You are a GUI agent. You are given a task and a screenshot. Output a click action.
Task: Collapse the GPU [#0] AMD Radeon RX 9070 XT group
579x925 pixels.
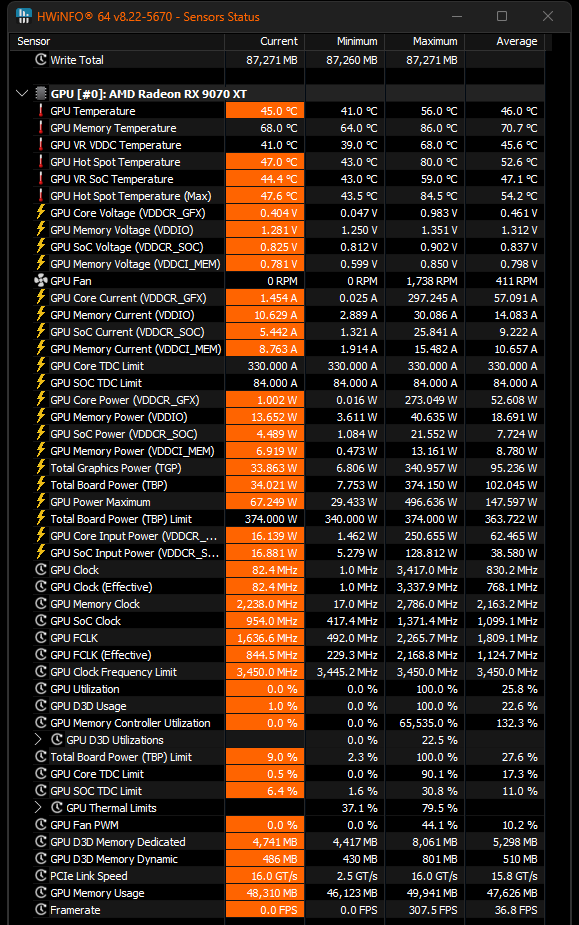pos(22,93)
